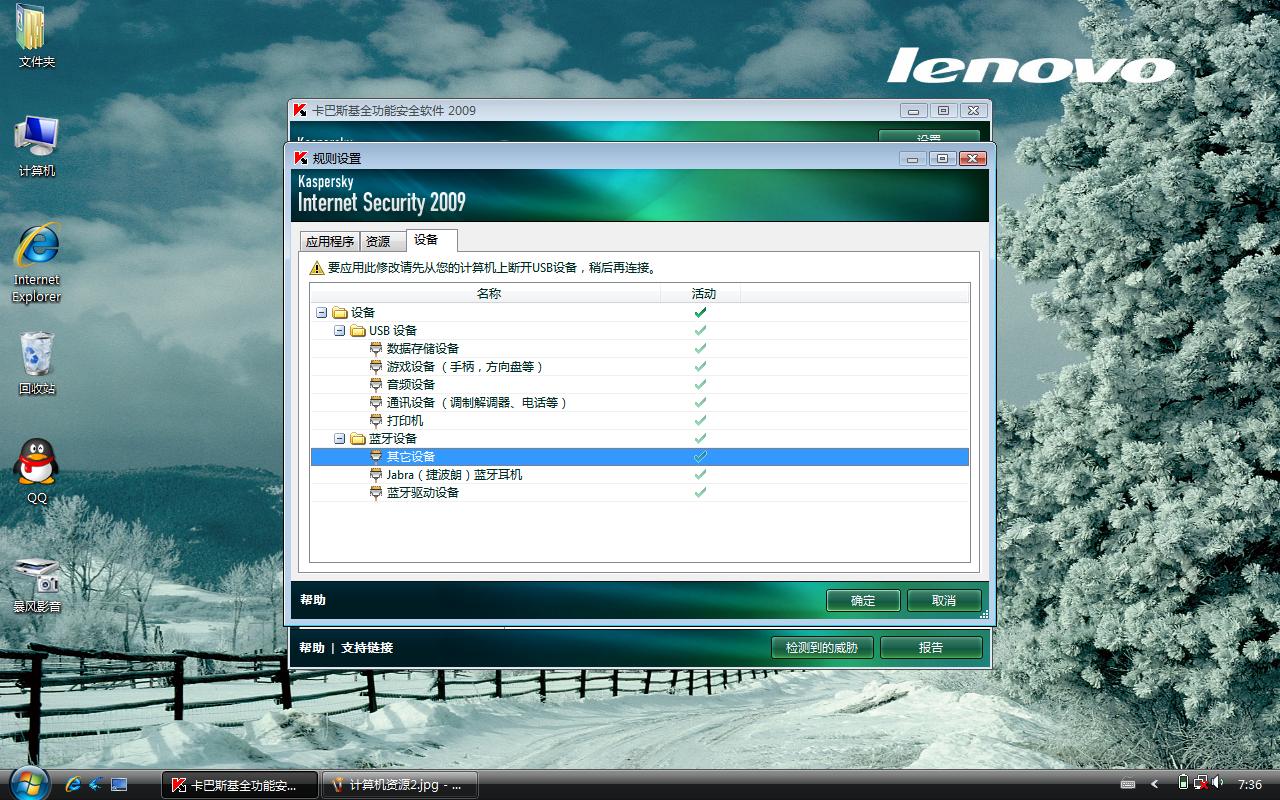The width and height of the screenshot is (1280, 800).
Task: Toggle the active checkmark for USB 设备
Action: click(700, 331)
